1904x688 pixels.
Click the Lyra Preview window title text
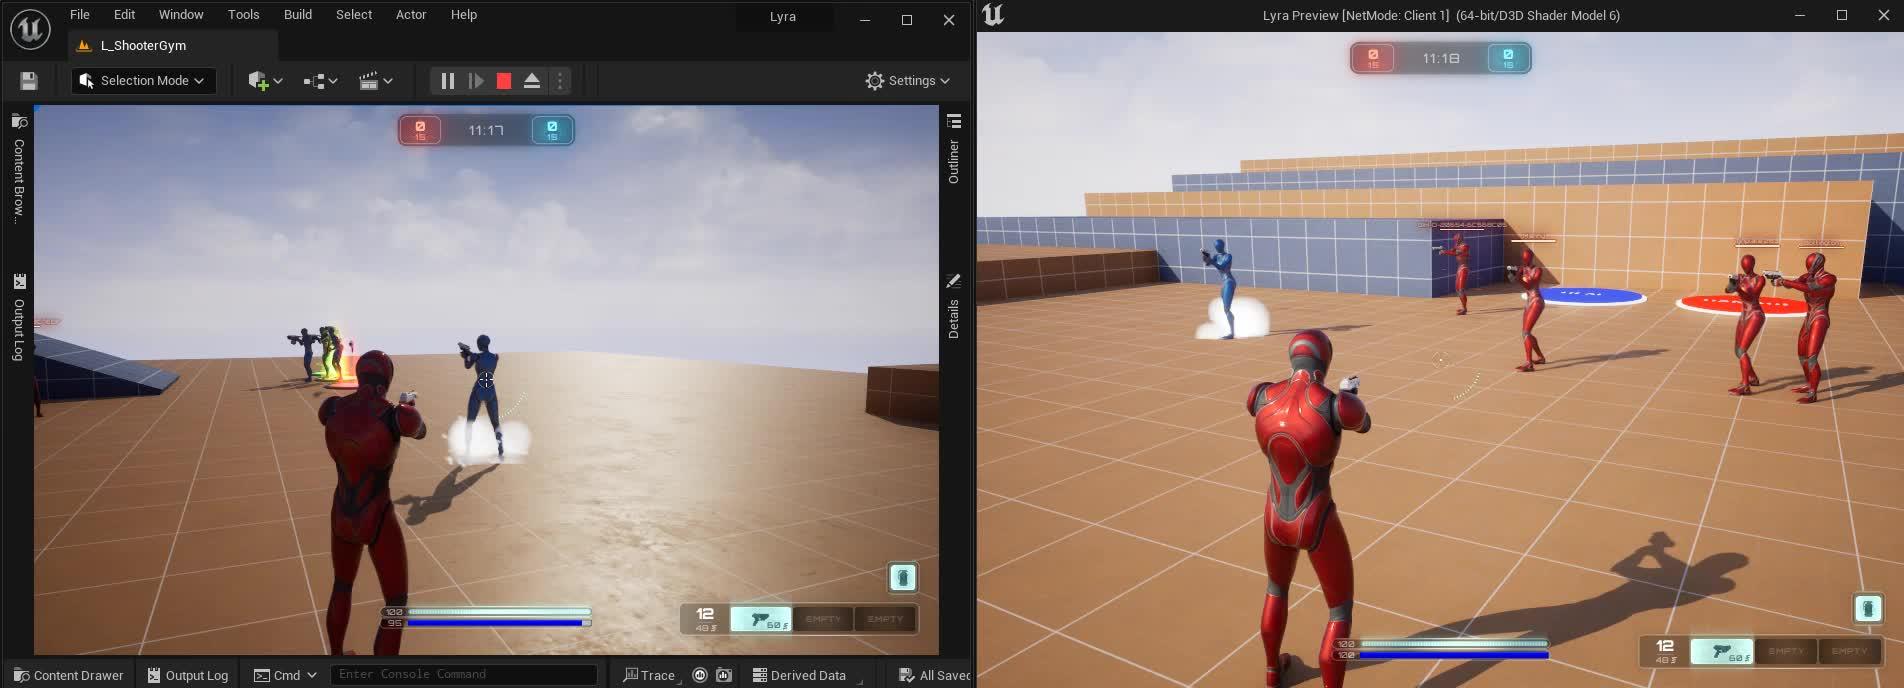(1441, 15)
